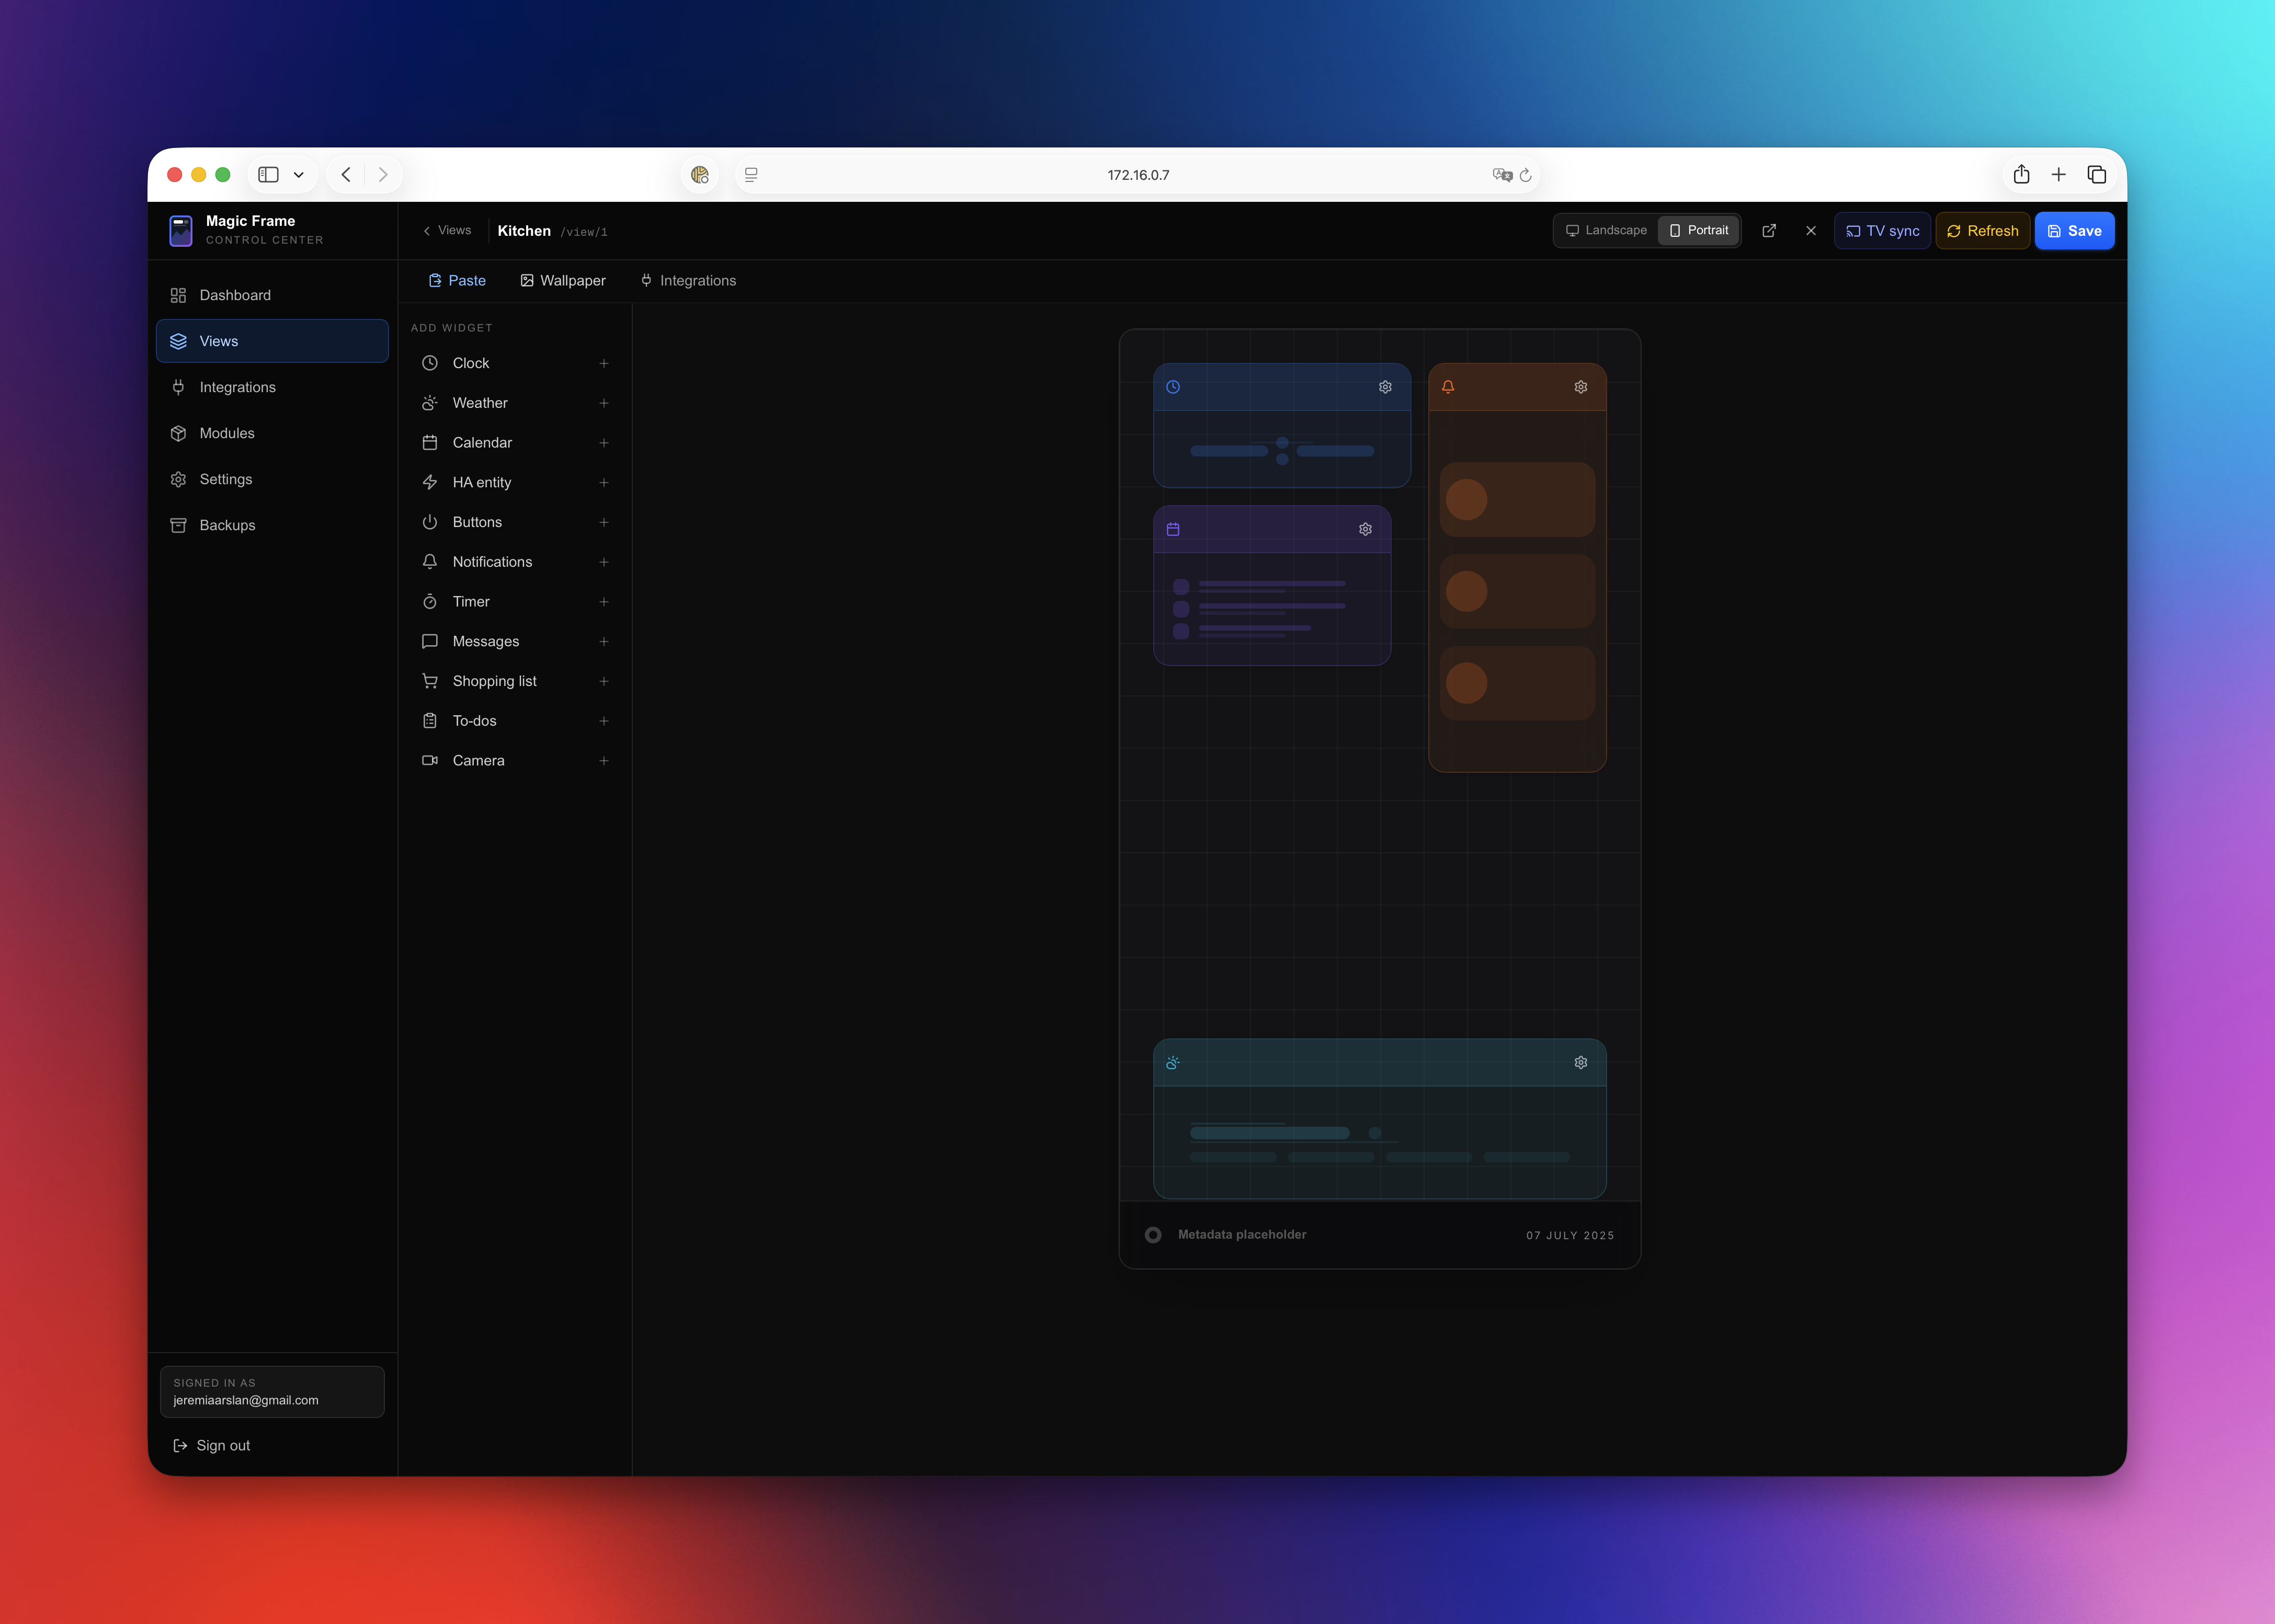Viewport: 2275px width, 1624px height.
Task: Add a Shopping list widget with plus icon
Action: [604, 681]
